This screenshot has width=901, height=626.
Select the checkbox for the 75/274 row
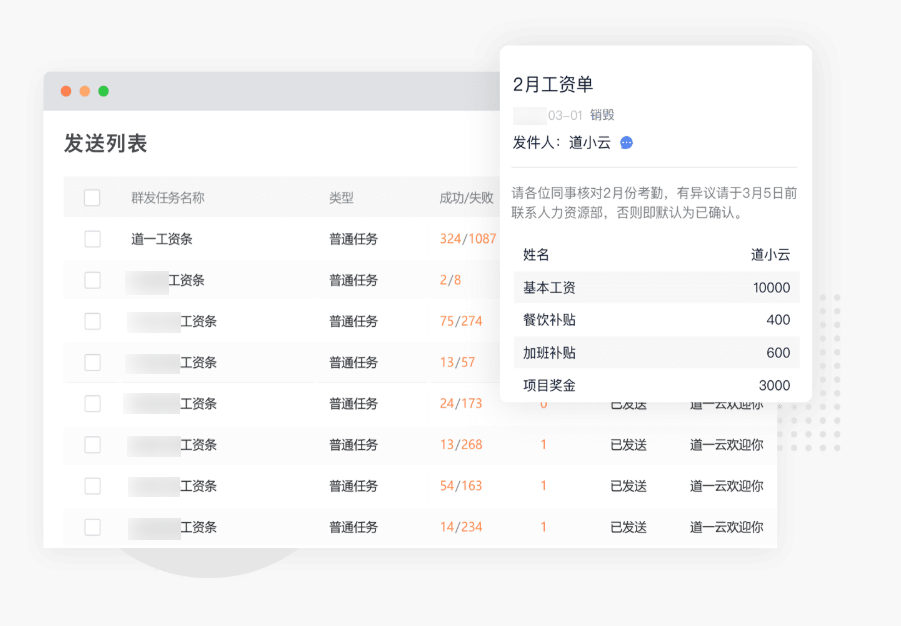point(92,321)
